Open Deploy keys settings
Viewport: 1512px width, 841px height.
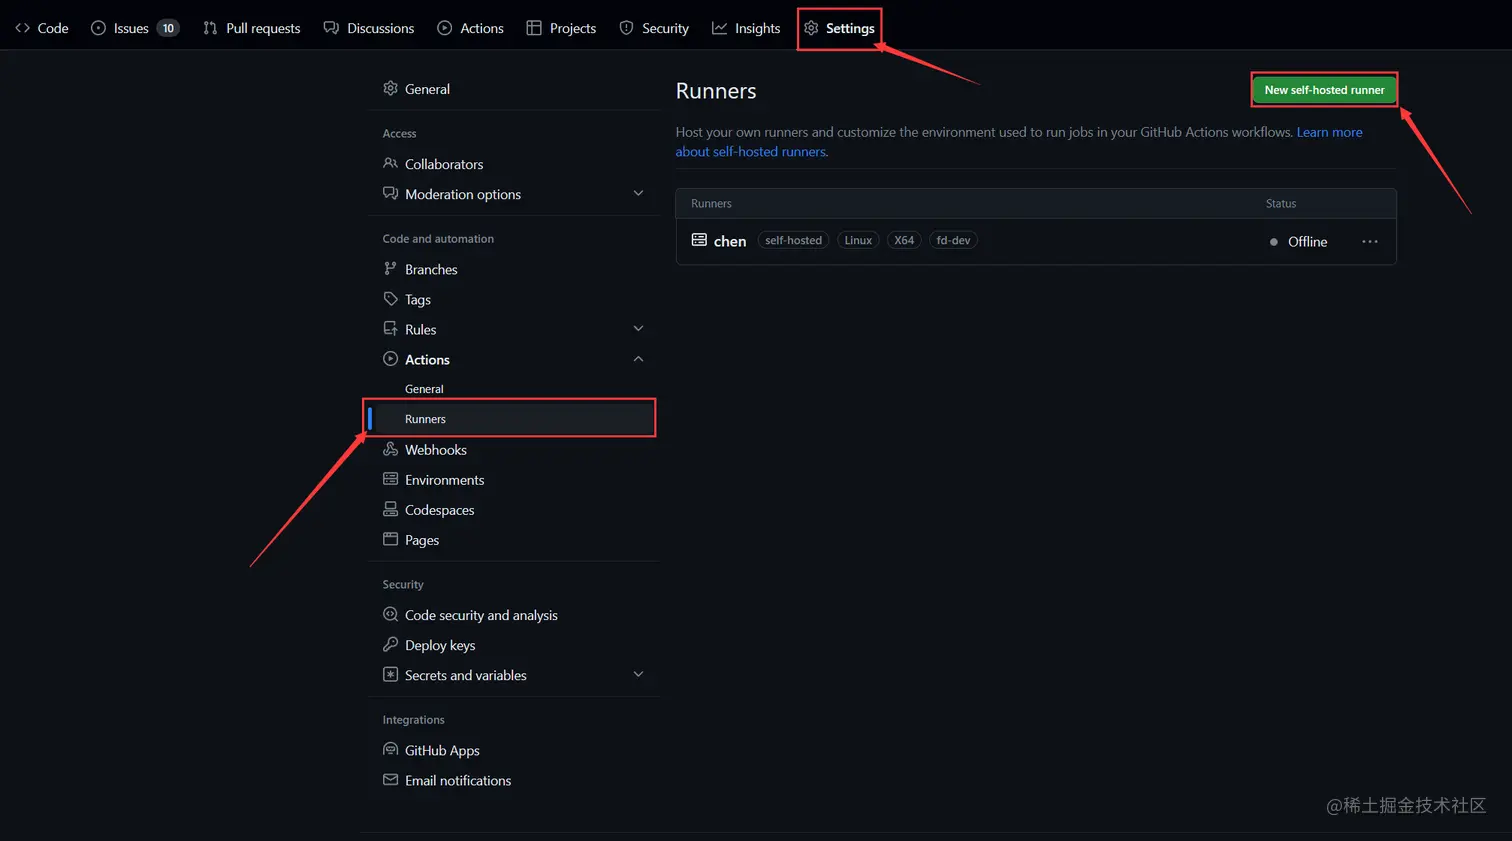[x=440, y=645]
